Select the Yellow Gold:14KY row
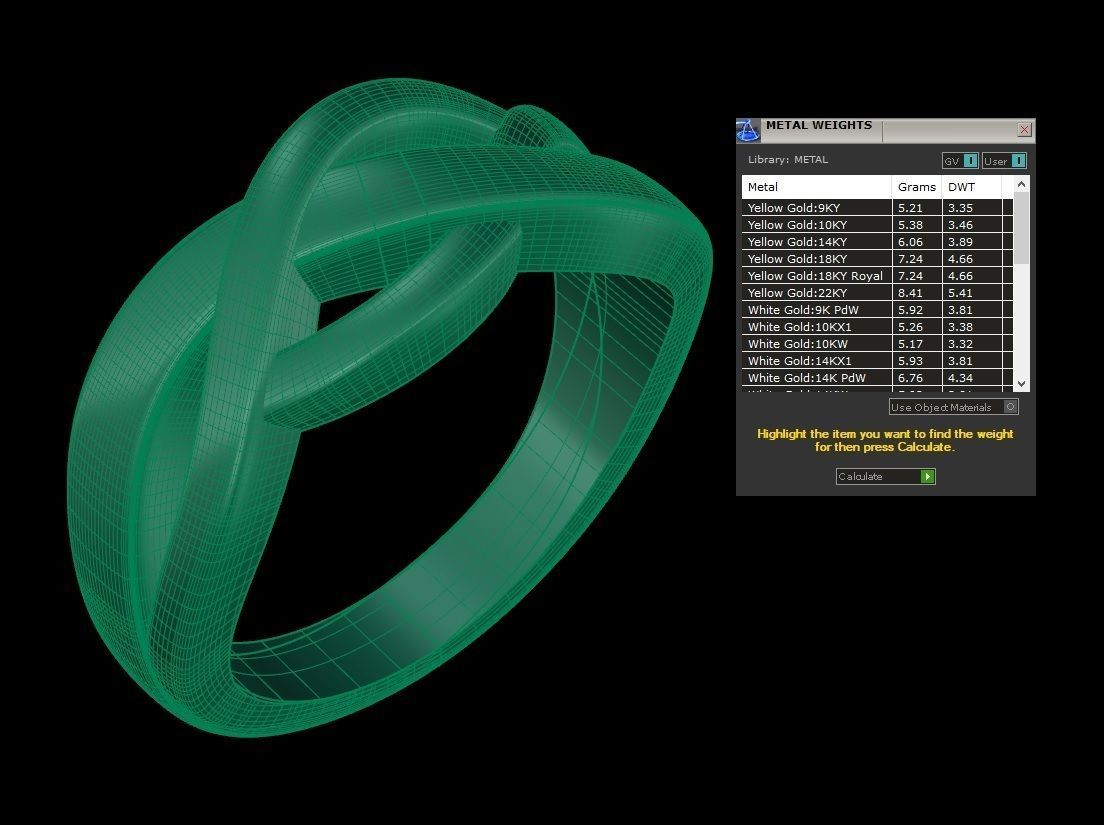Screen dimensions: 1104x825 point(877,241)
